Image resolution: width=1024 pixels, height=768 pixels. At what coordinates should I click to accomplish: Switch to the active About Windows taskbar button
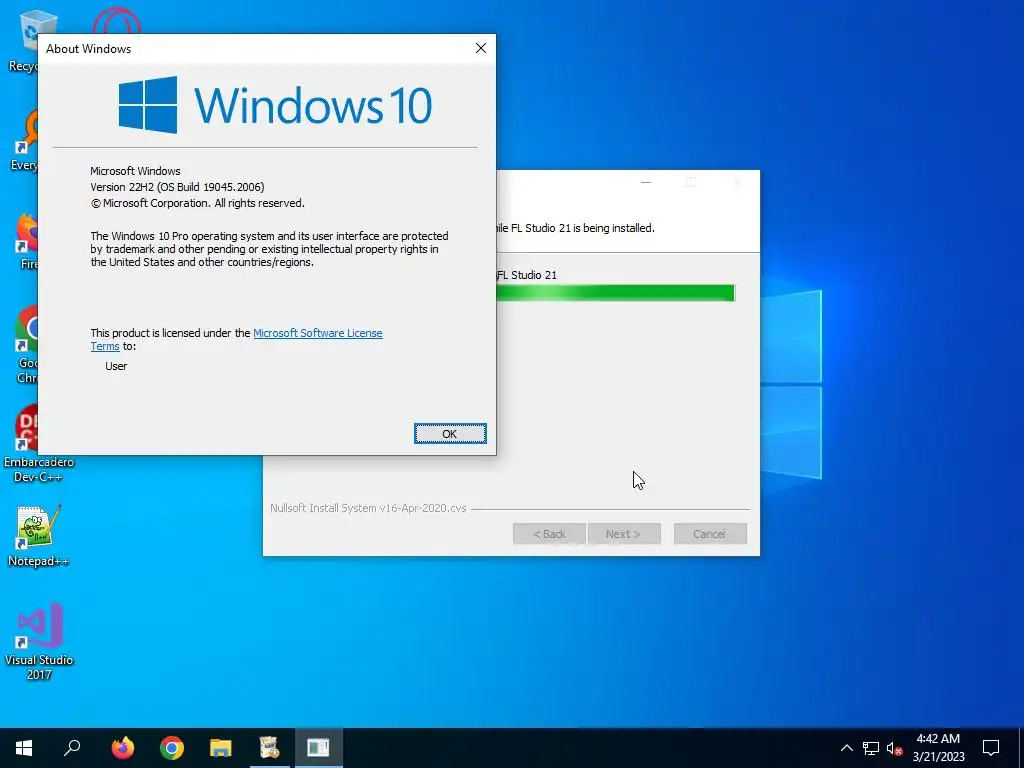coord(319,748)
